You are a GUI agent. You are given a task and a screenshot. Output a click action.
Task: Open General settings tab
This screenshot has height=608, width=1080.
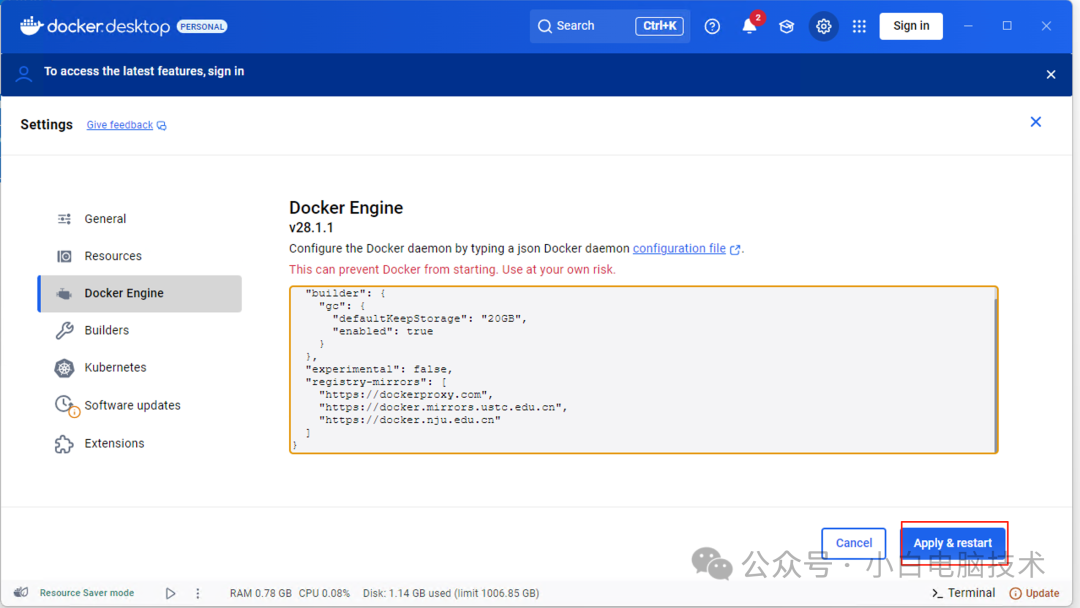[x=140, y=219]
